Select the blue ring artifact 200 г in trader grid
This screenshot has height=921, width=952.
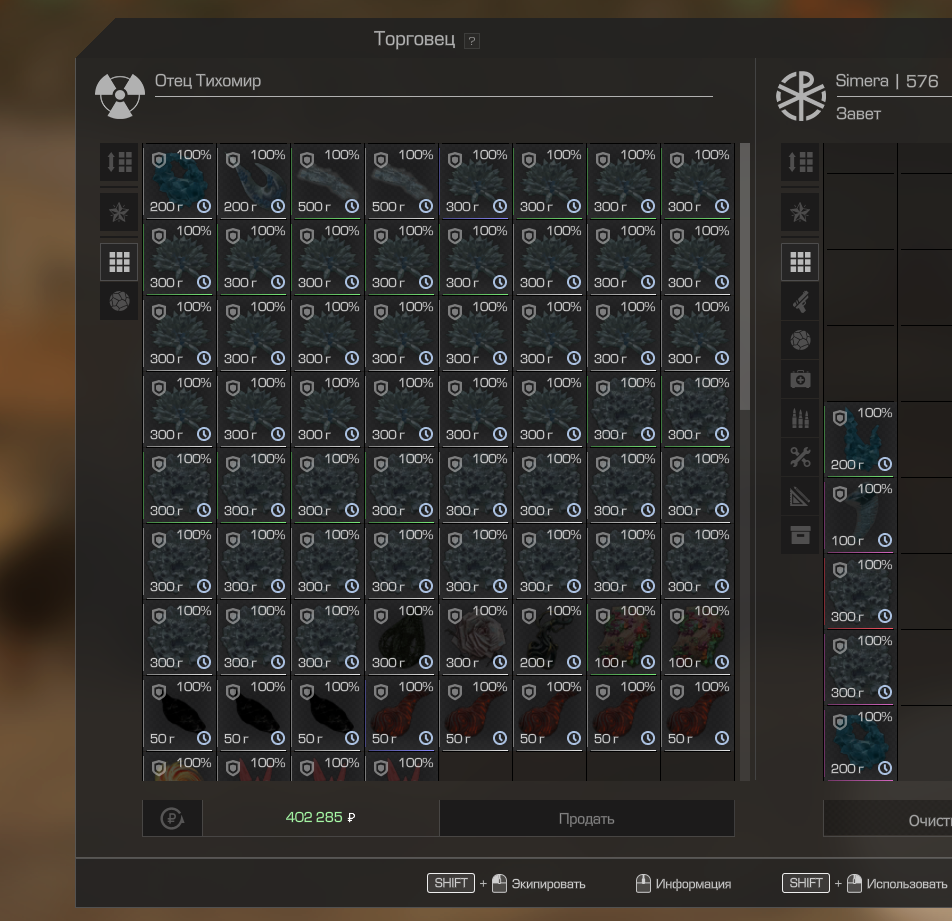[180, 181]
